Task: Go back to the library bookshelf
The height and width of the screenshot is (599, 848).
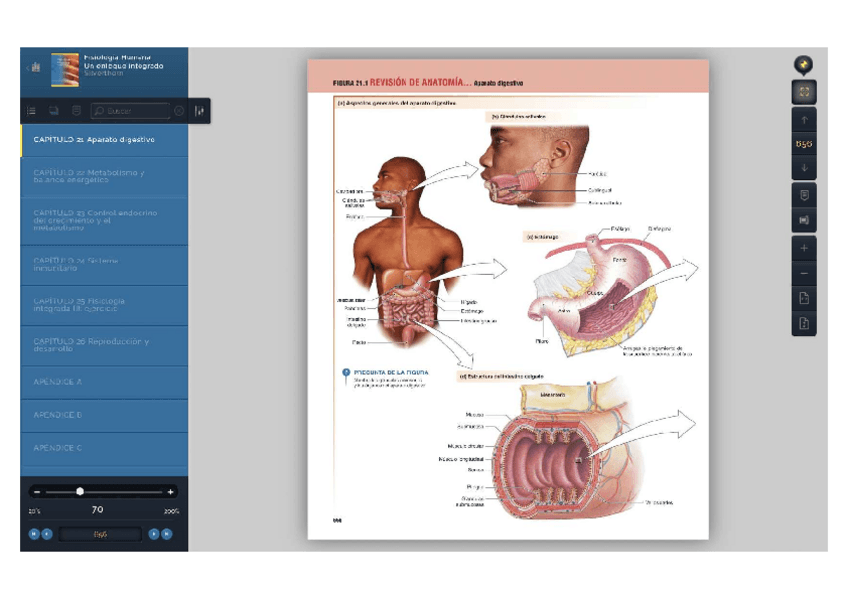Action: [x=35, y=68]
